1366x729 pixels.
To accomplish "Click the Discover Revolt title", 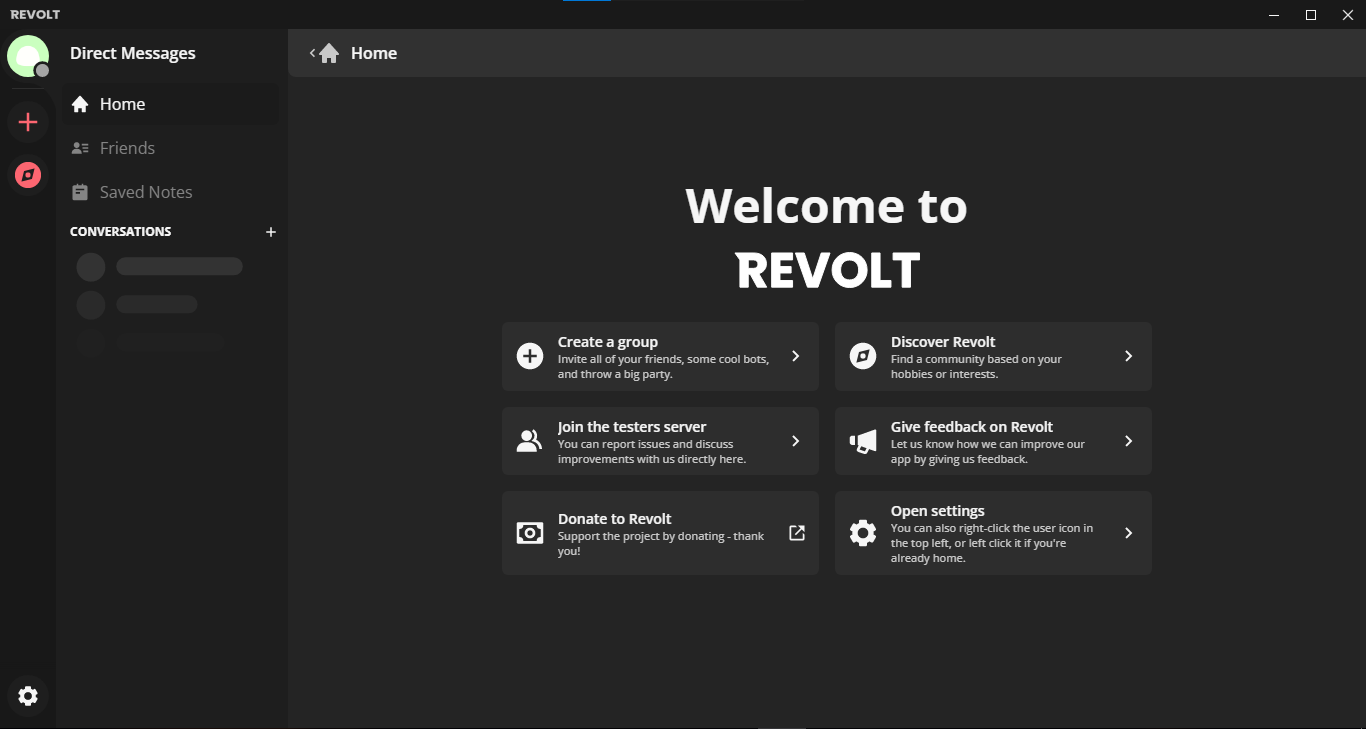I will click(x=943, y=342).
